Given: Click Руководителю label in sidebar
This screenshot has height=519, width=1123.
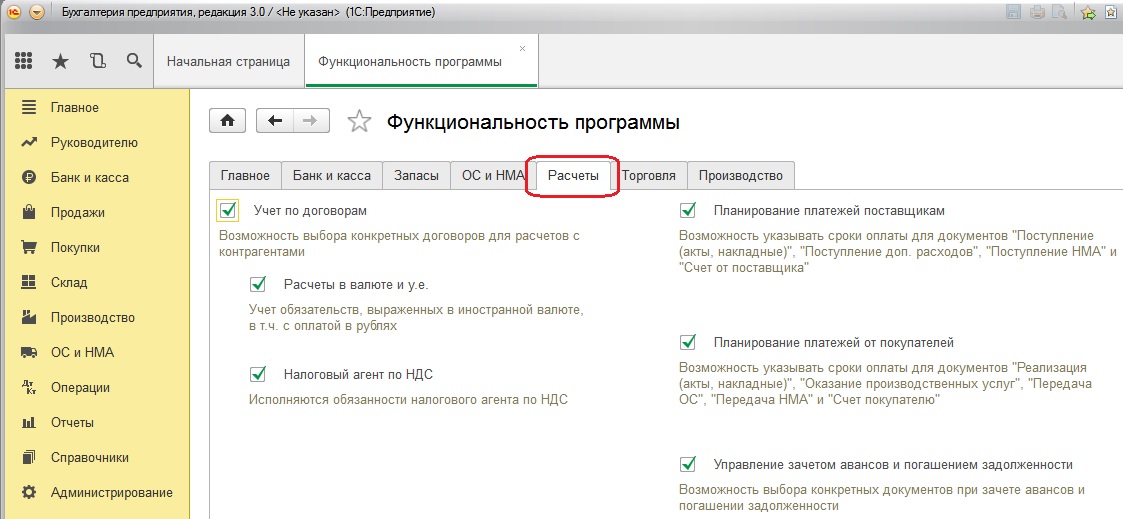Looking at the screenshot, I should click(x=94, y=142).
